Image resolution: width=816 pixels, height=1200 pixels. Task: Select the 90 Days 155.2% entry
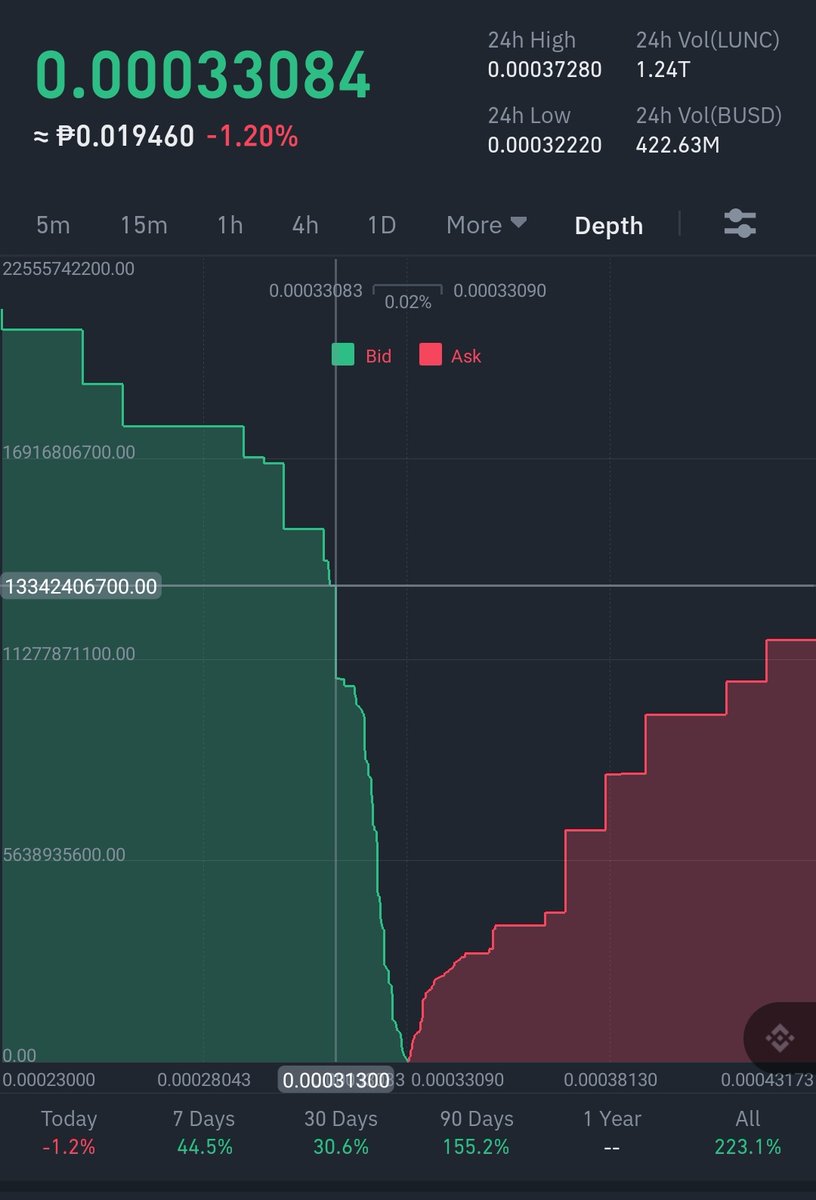pyautogui.click(x=477, y=1132)
